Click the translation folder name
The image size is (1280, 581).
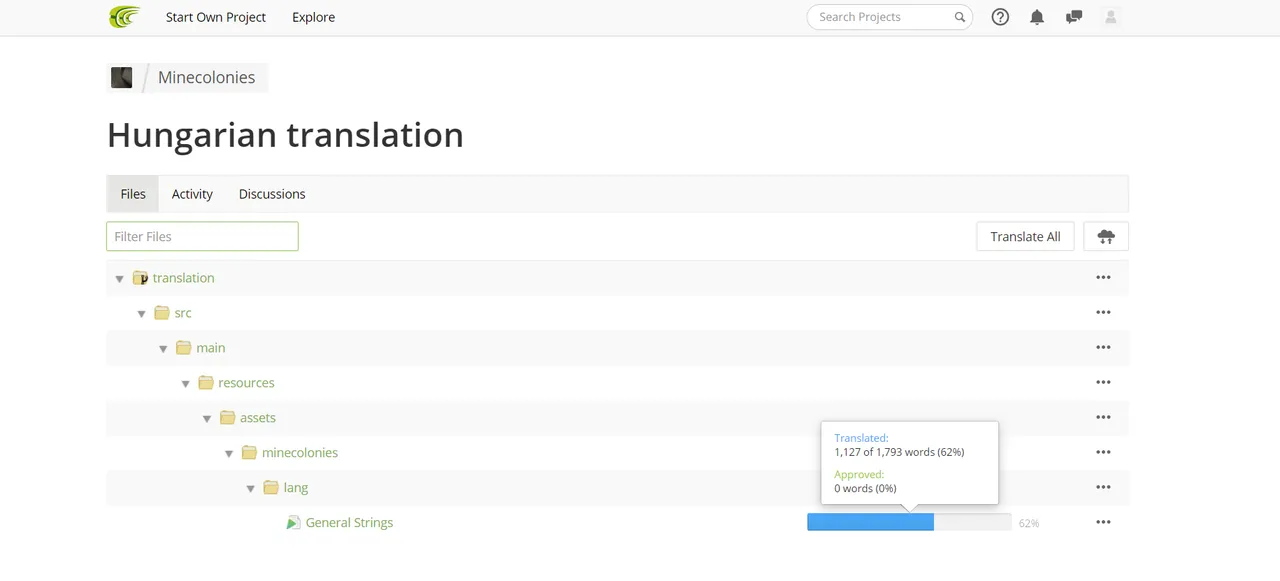(183, 278)
